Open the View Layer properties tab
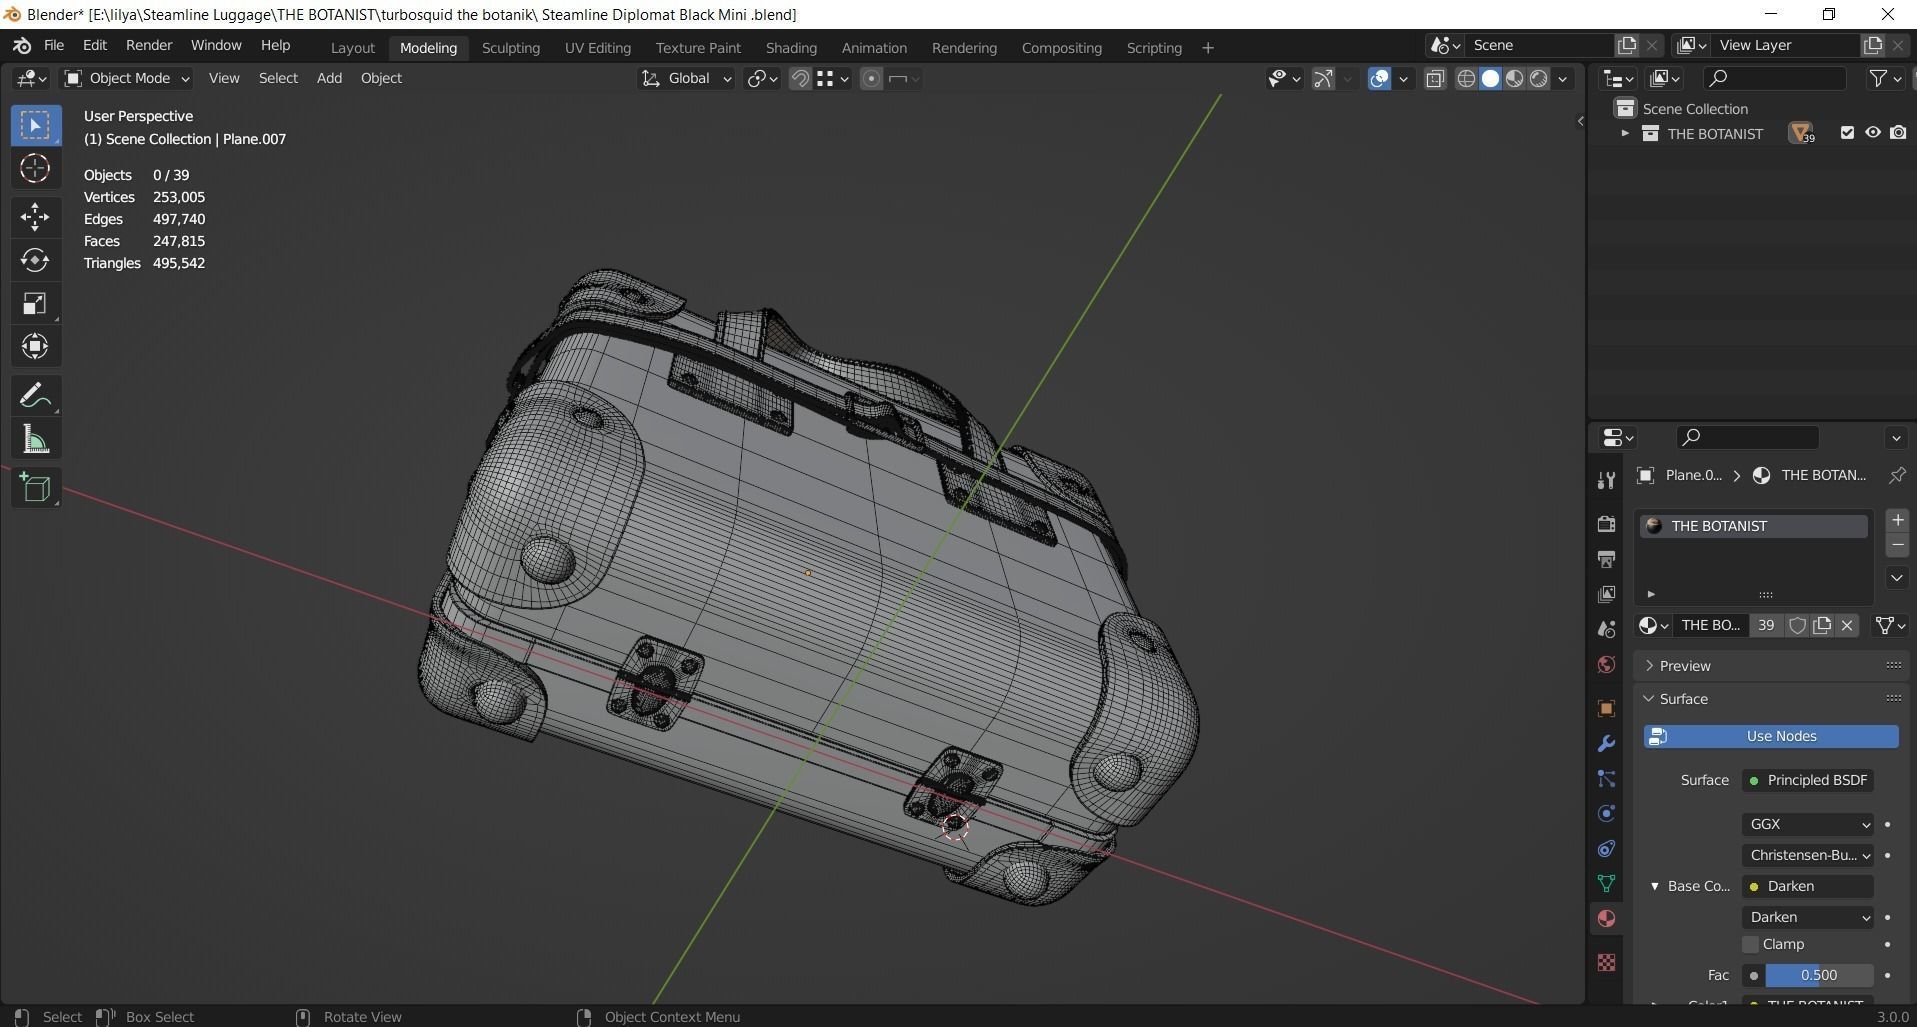Viewport: 1917px width, 1027px height. coord(1606,594)
